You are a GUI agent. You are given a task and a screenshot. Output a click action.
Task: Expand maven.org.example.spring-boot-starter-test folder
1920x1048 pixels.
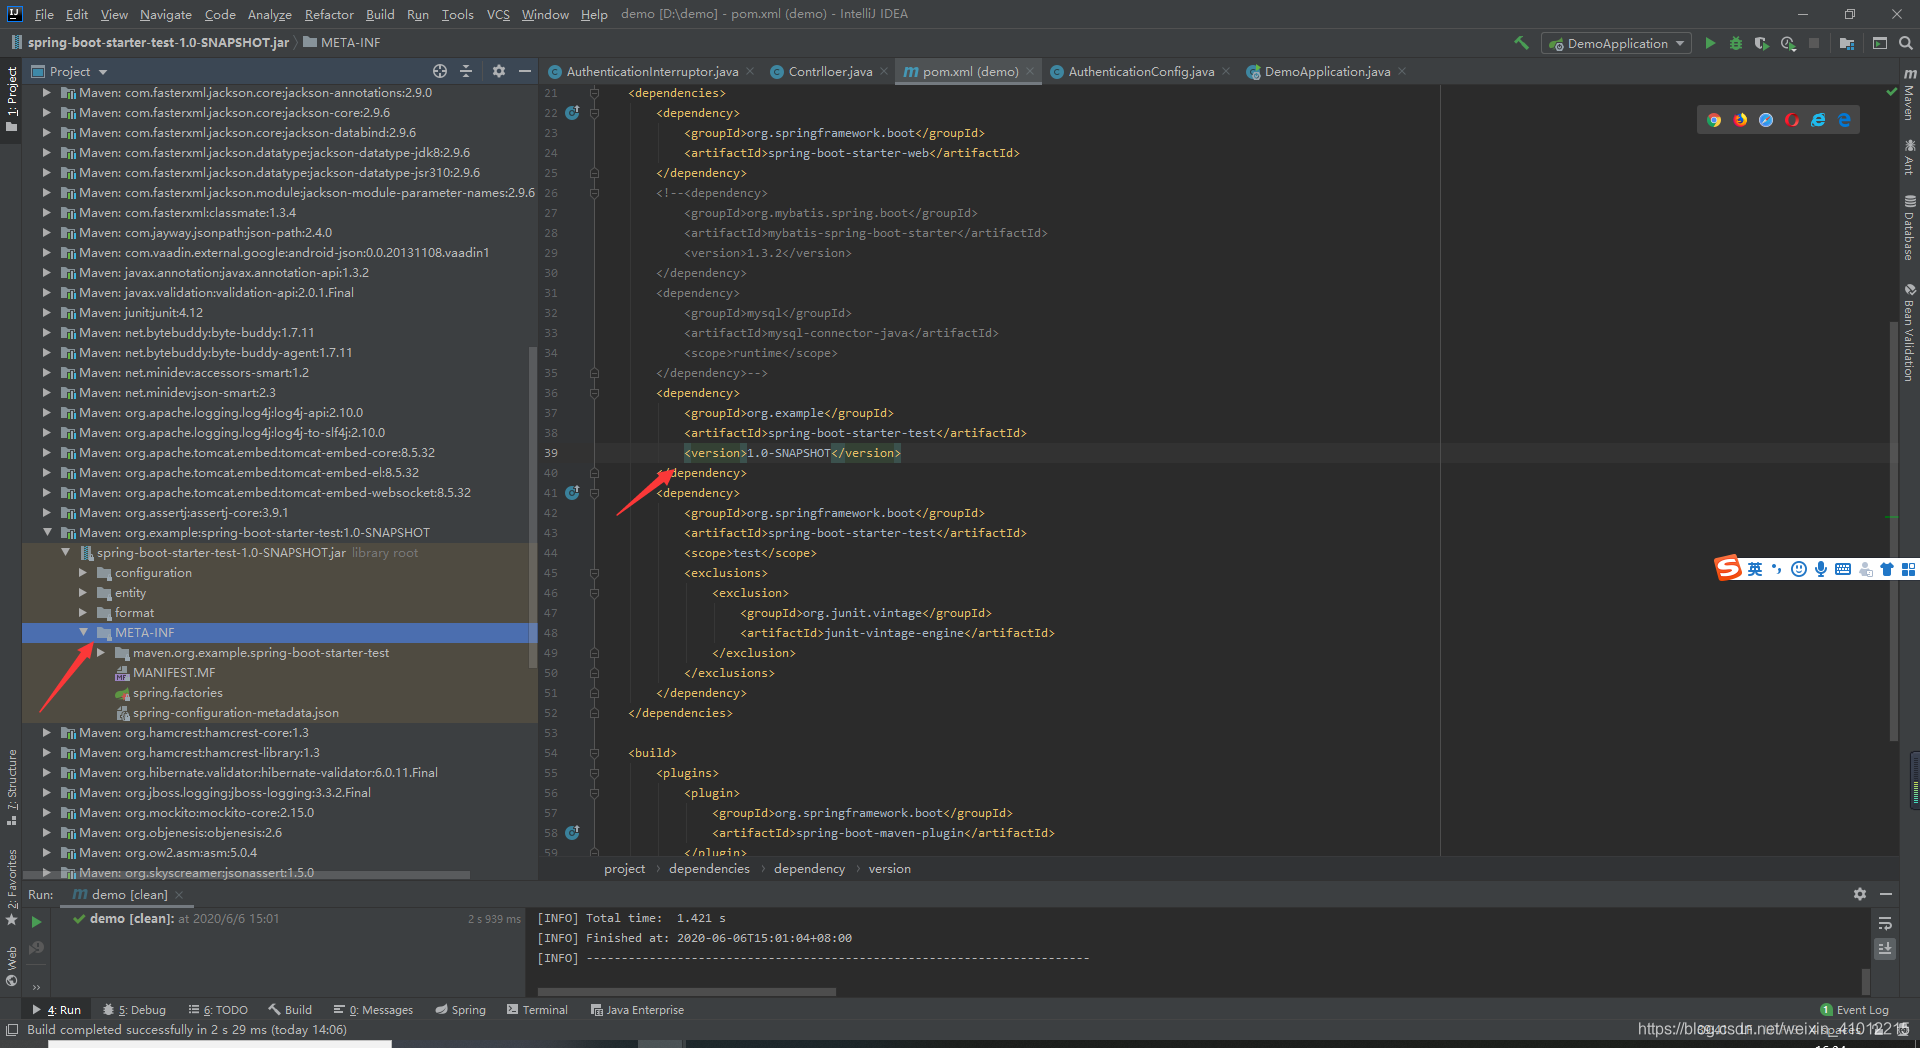pos(101,653)
